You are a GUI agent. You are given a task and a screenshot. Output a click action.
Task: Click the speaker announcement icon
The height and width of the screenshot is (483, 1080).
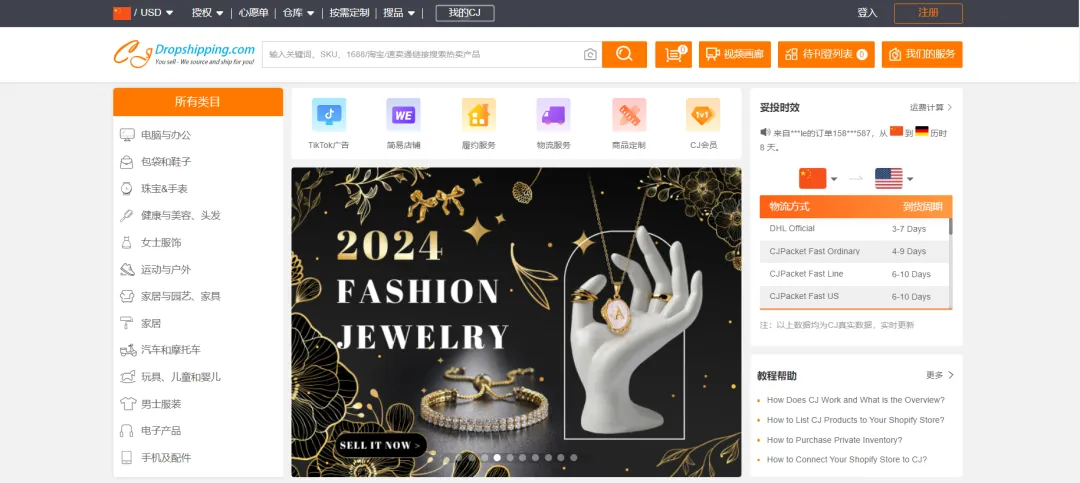pyautogui.click(x=765, y=132)
